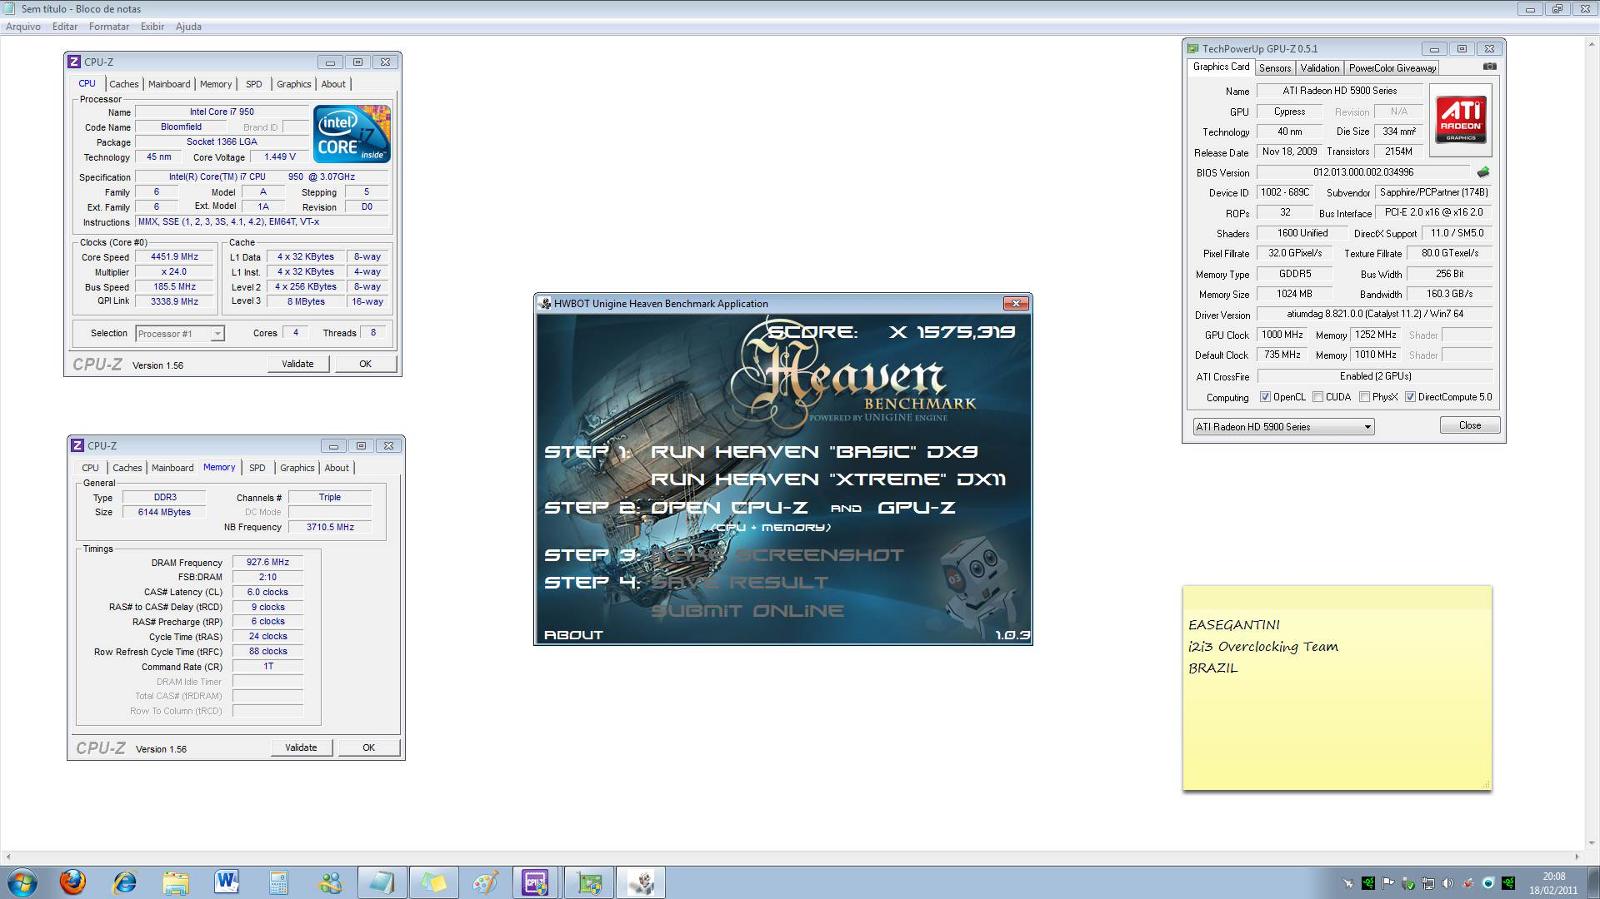Switch to Sensors tab in GPU-Z
The image size is (1600, 899).
(1274, 68)
